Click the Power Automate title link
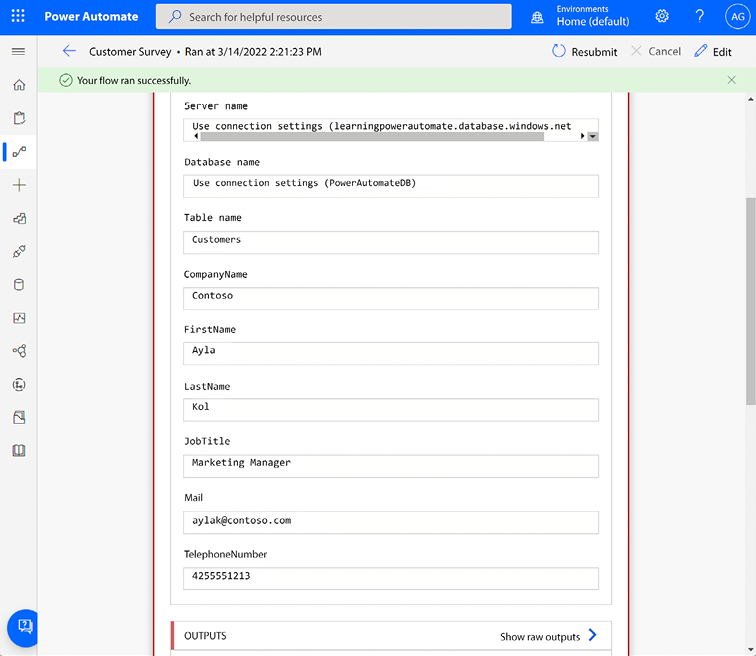 pyautogui.click(x=91, y=16)
